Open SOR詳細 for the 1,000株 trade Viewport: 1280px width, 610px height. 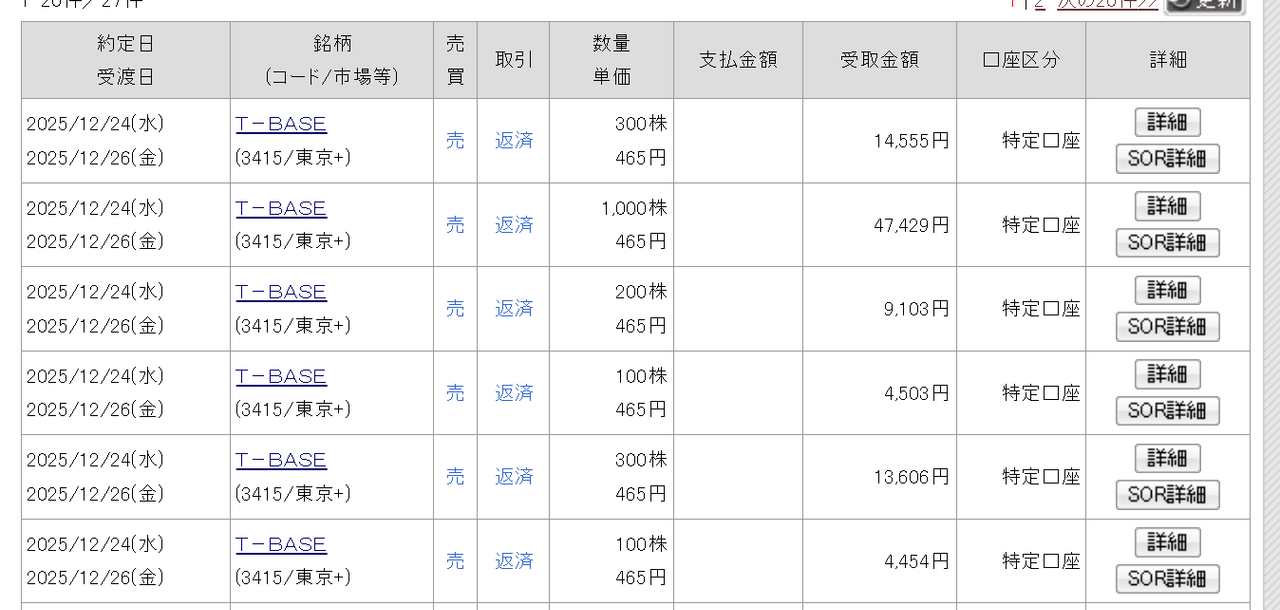point(1167,242)
